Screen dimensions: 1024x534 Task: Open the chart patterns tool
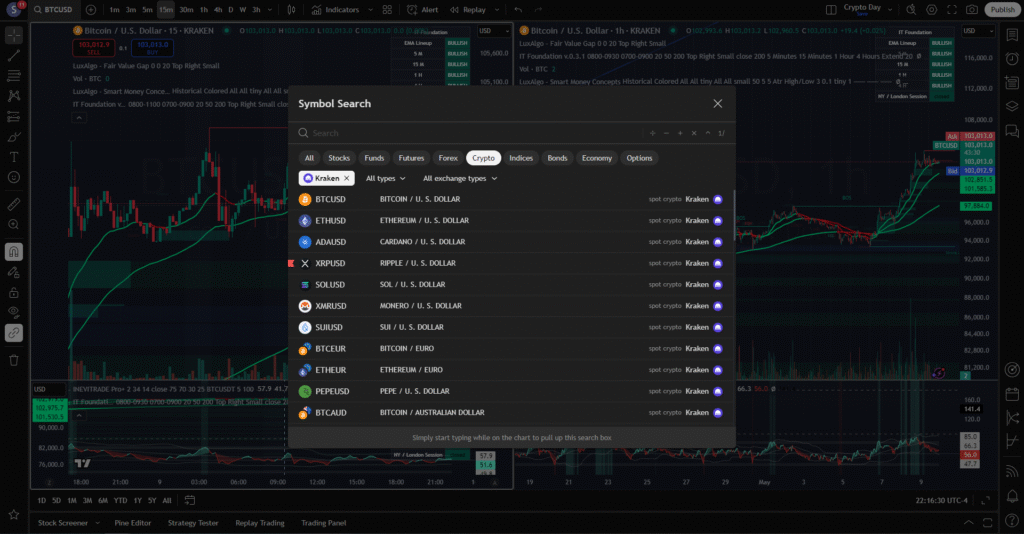click(x=14, y=96)
